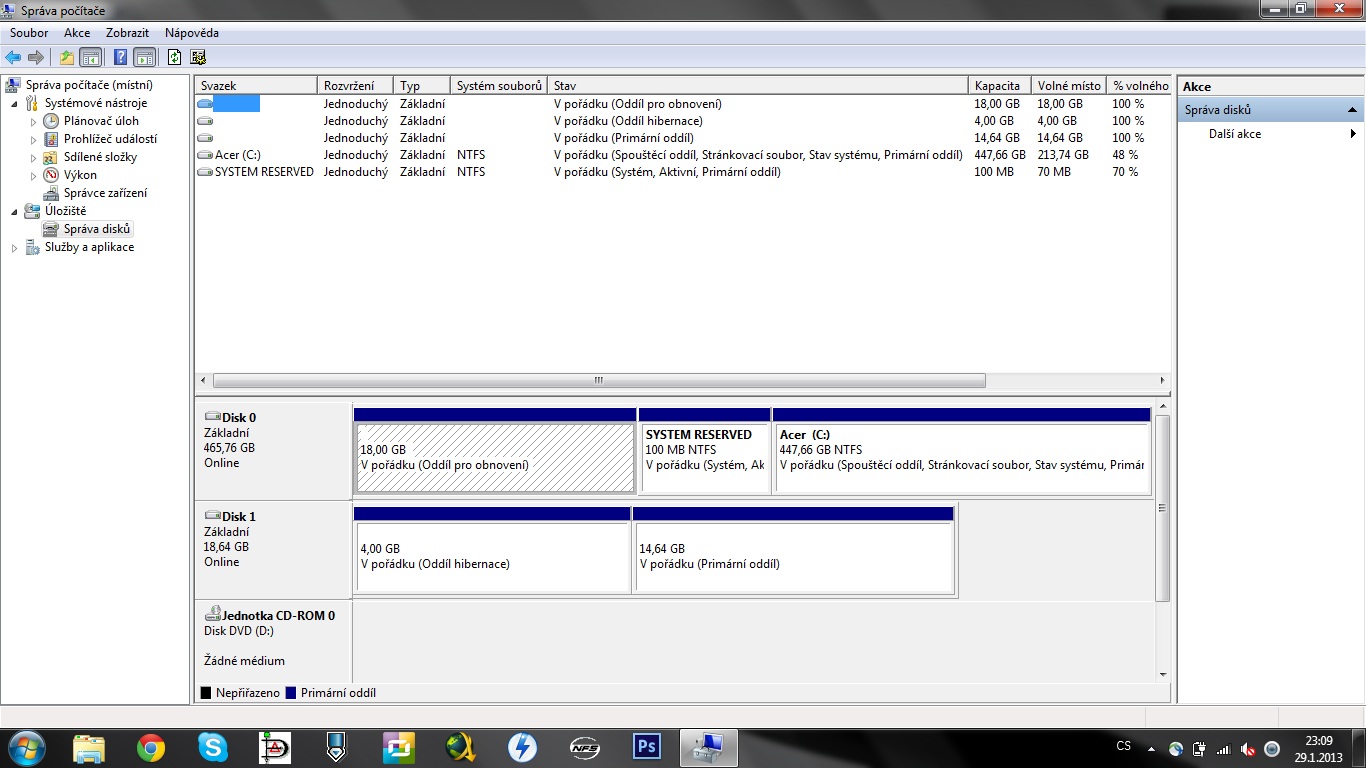Click the blue Back arrow in toolbar

pos(13,57)
